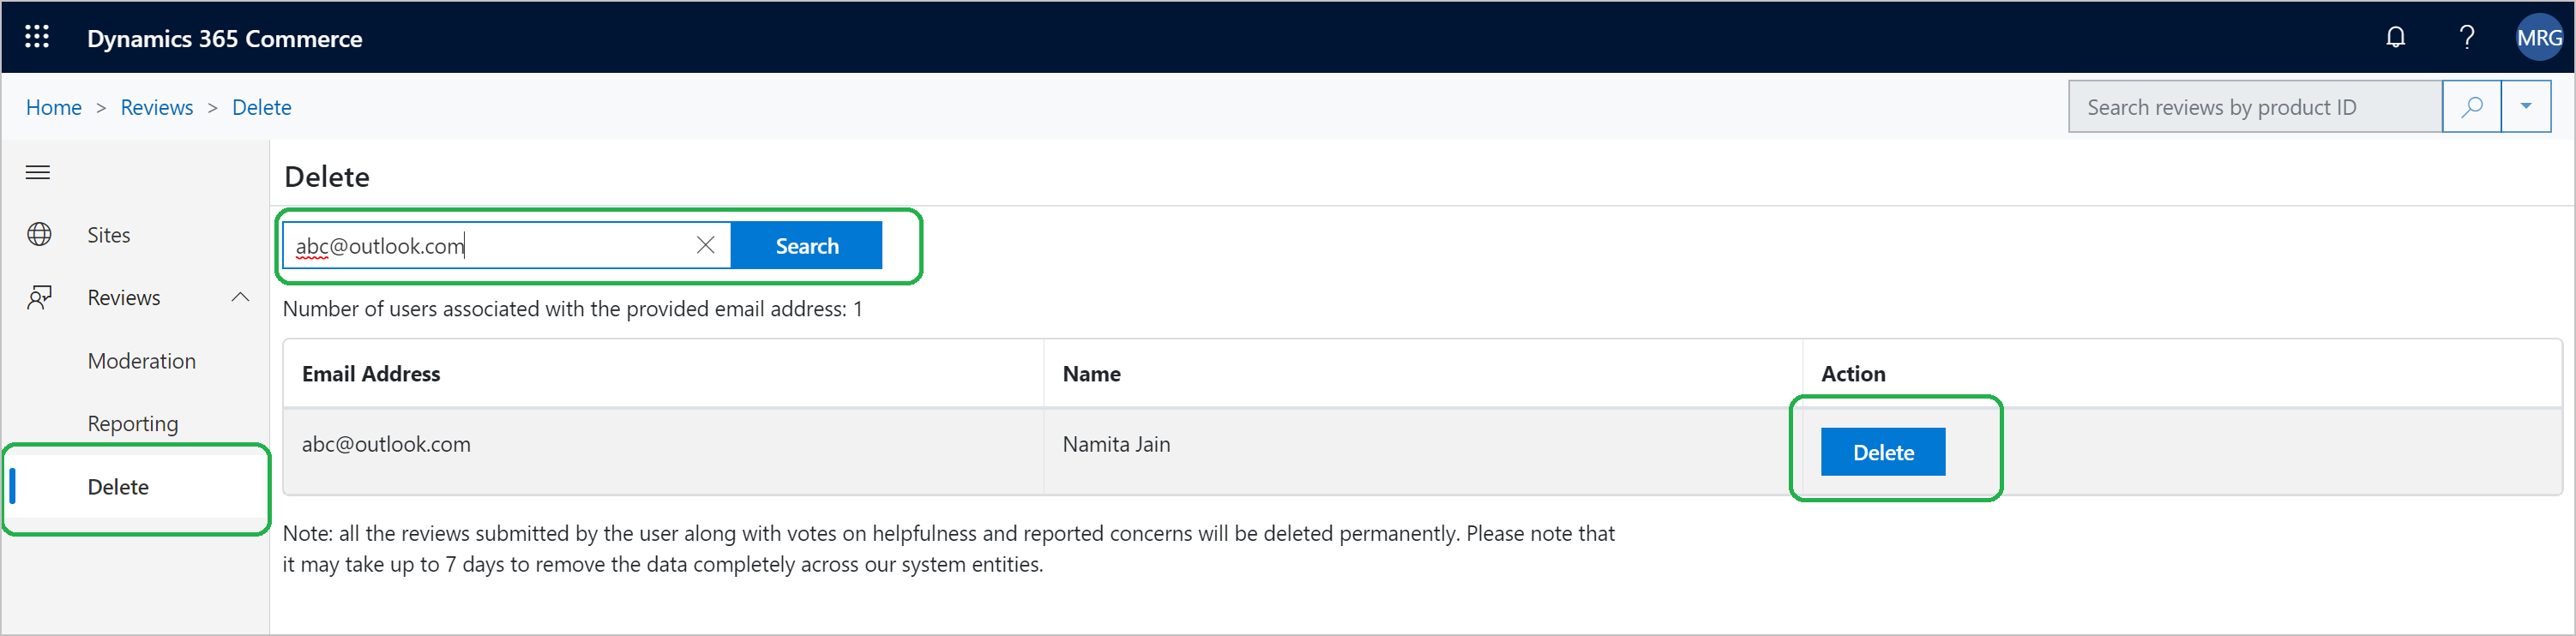2576x636 pixels.
Task: Expand the search options dropdown arrow
Action: tap(2525, 107)
